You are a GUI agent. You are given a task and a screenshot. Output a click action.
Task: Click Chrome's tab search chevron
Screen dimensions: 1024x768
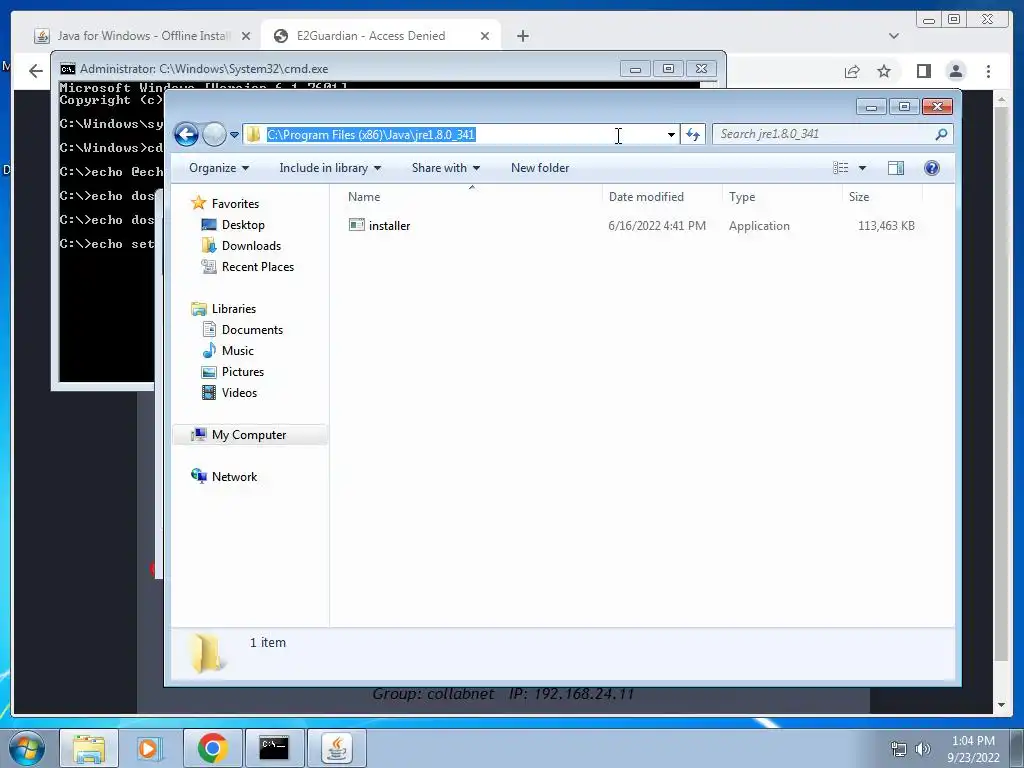(894, 36)
